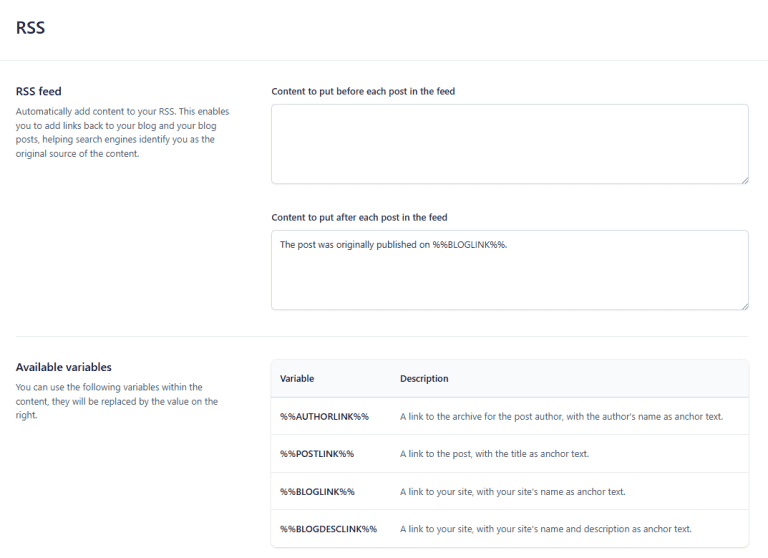This screenshot has width=768, height=558.
Task: Click the 'RSS' page title
Action: coord(30,28)
